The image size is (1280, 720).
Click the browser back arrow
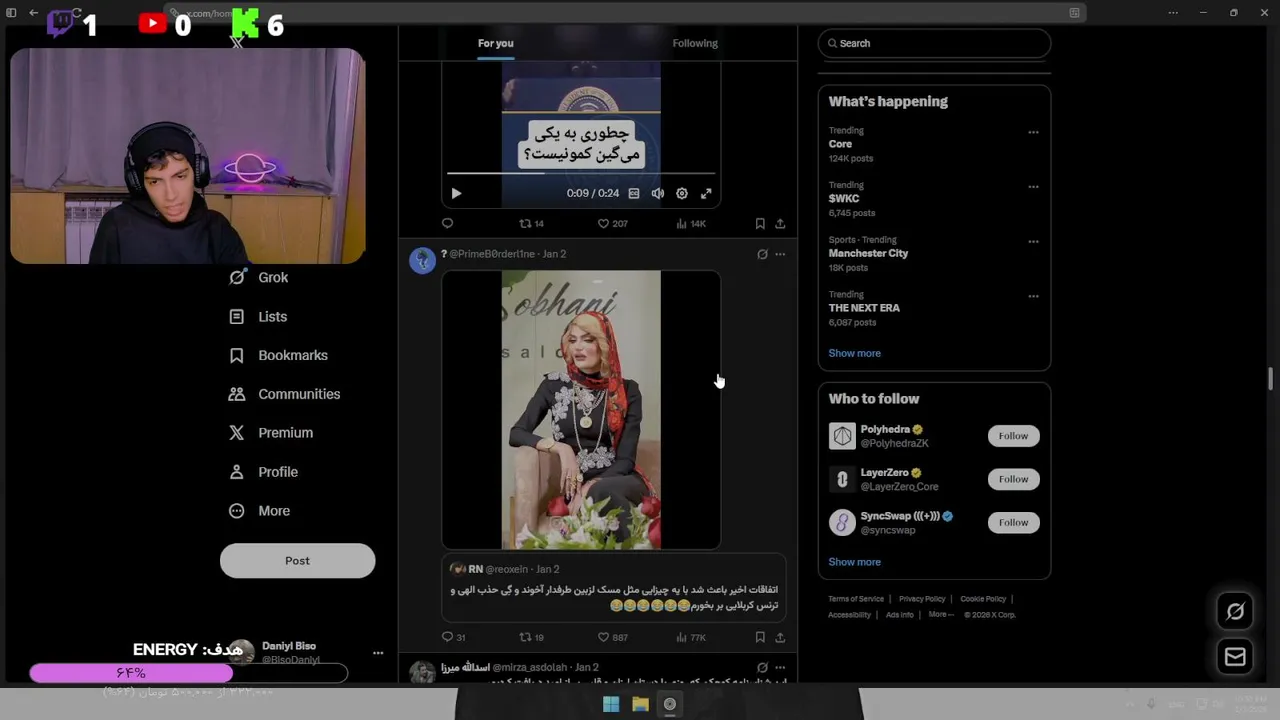coord(33,13)
